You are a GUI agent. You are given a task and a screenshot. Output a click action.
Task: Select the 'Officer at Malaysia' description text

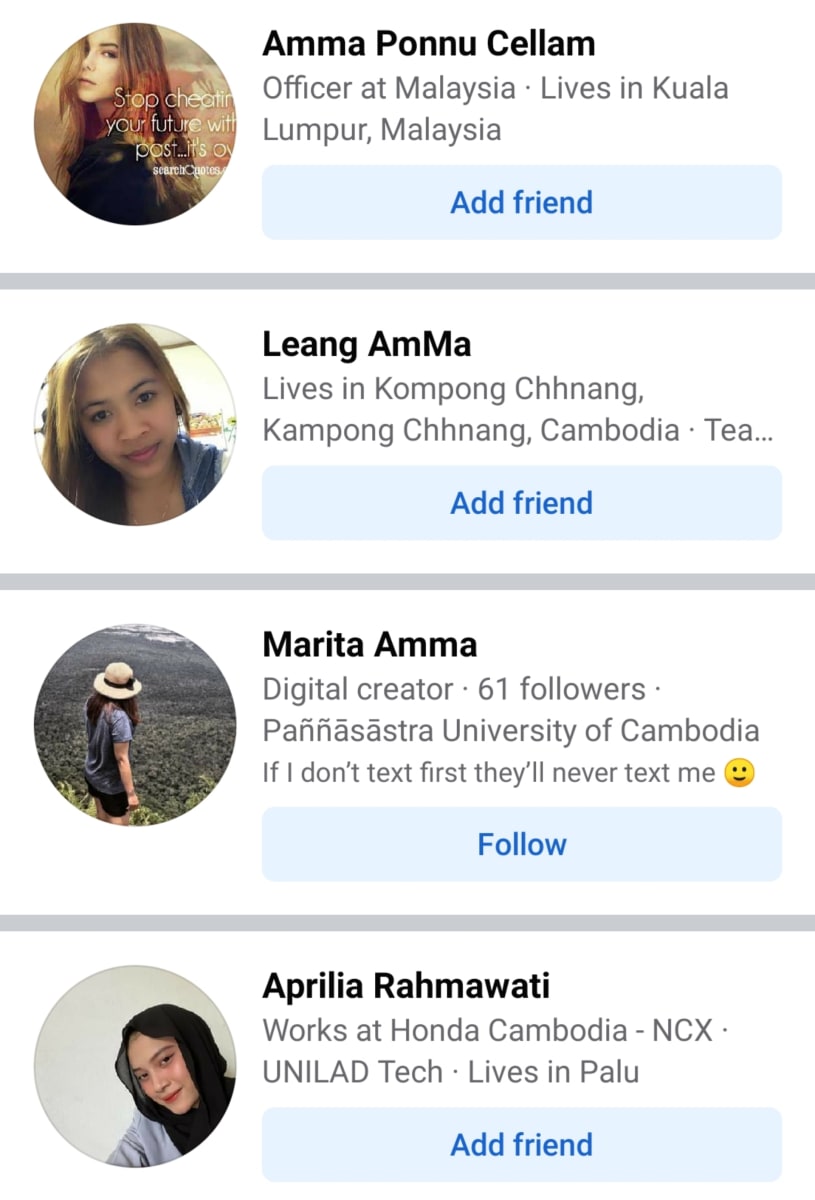click(x=389, y=88)
